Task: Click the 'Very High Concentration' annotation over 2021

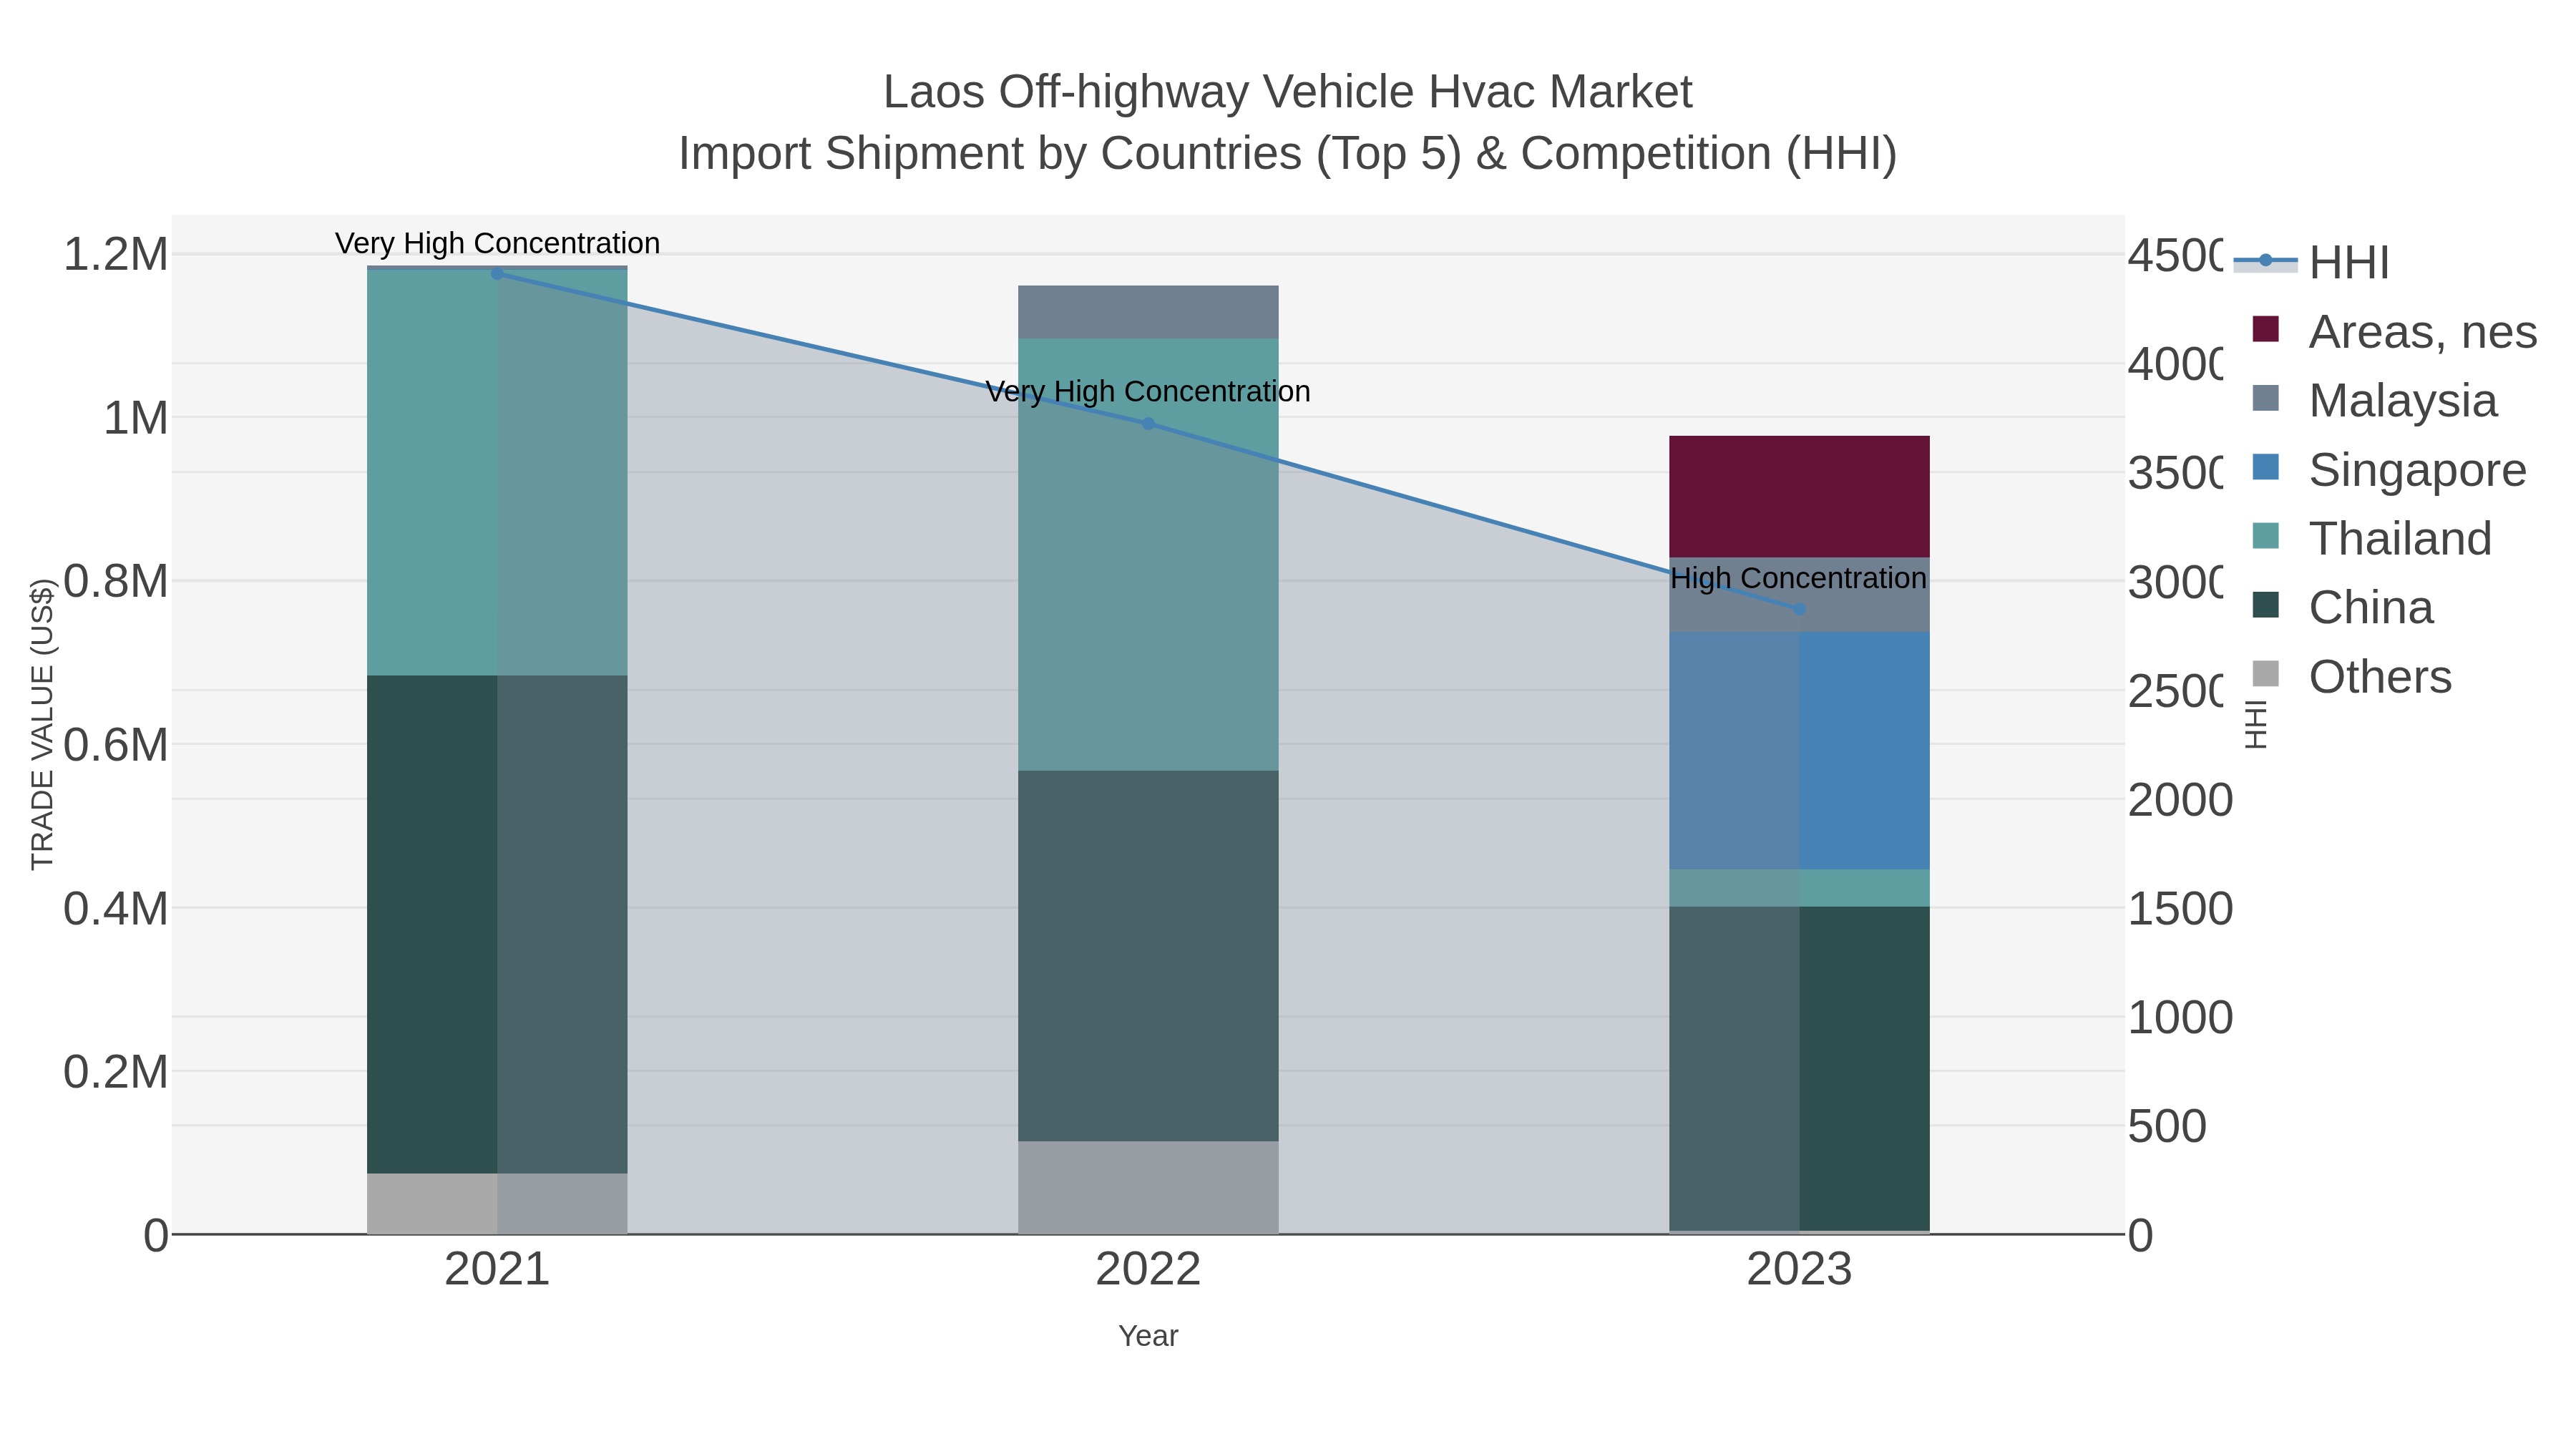Action: point(497,243)
